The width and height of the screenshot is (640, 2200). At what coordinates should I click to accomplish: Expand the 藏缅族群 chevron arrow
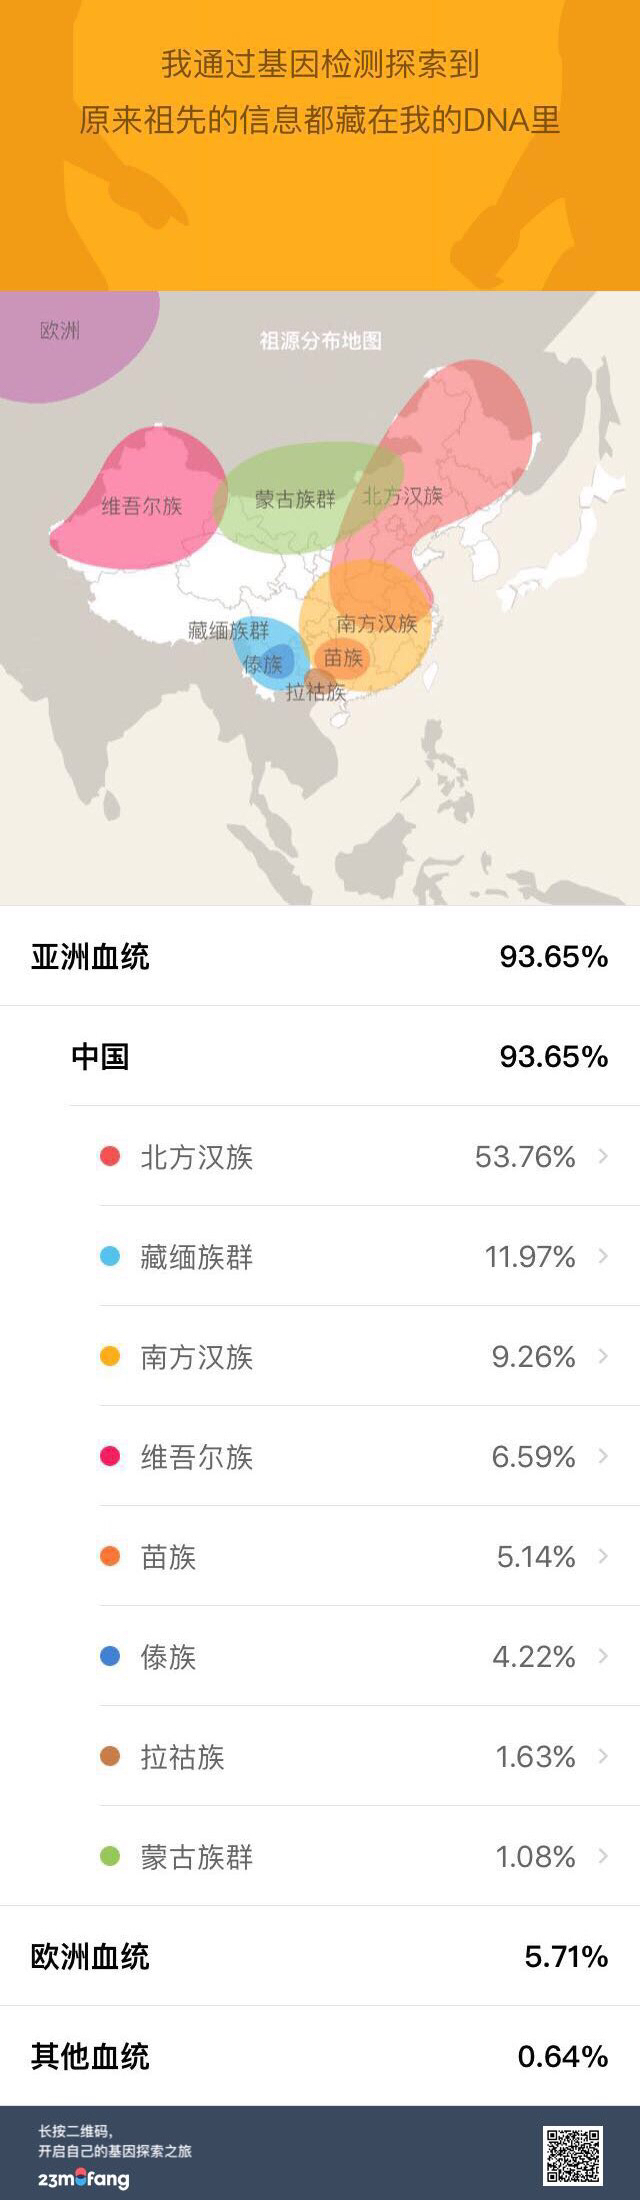click(x=603, y=1256)
